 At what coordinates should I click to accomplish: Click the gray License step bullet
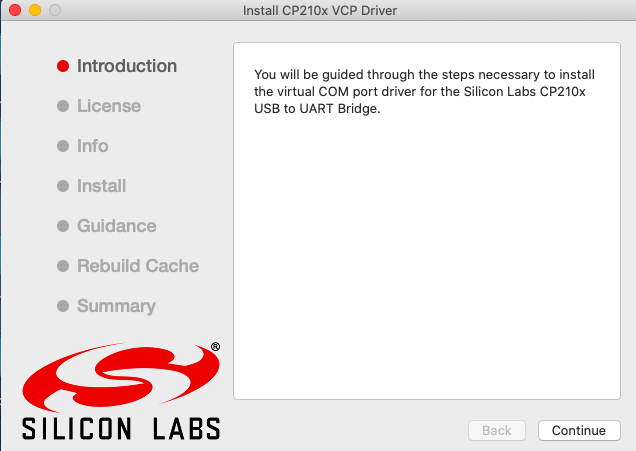point(63,107)
